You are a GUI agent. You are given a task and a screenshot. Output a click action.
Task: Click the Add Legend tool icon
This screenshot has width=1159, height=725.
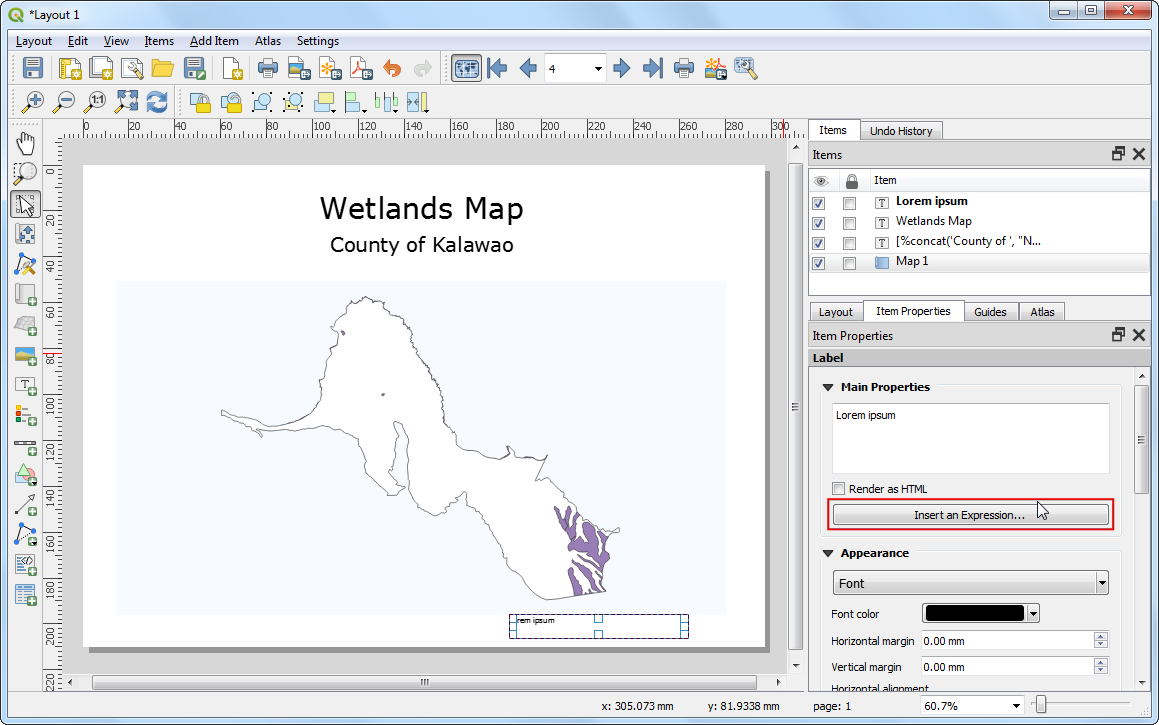pos(25,414)
